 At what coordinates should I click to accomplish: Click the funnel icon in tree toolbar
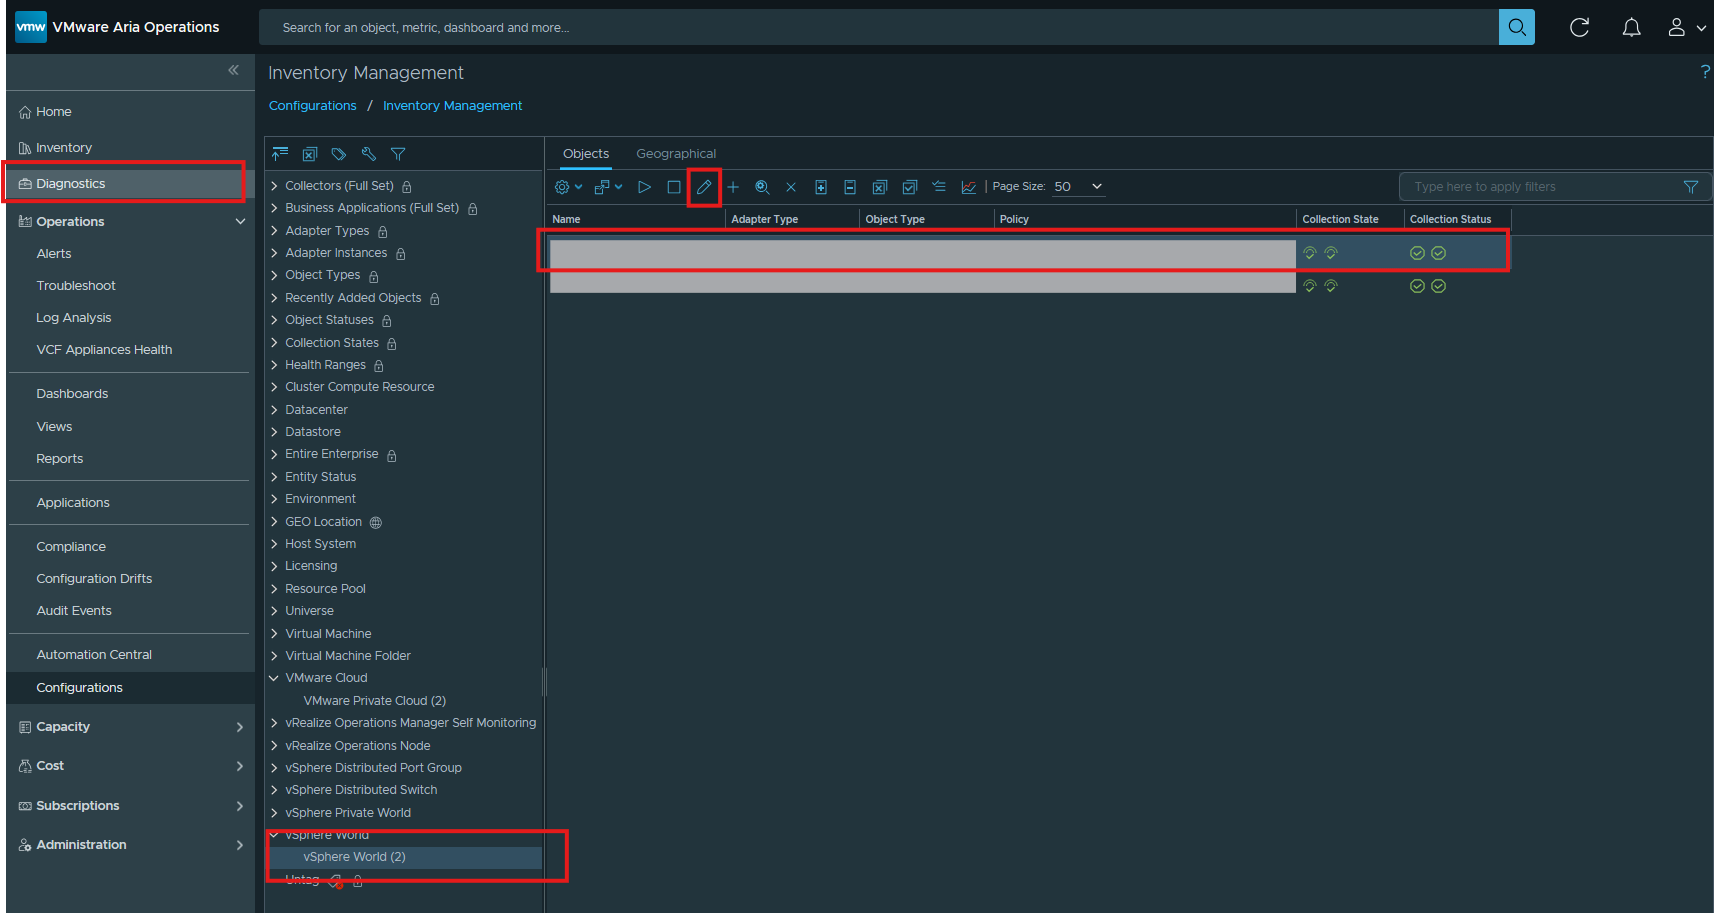[x=398, y=154]
